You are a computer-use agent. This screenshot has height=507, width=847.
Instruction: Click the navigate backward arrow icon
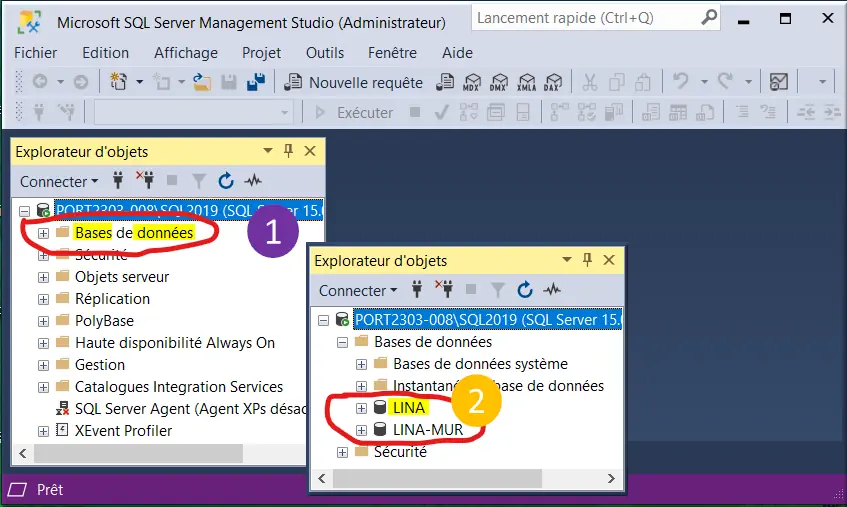pos(40,82)
